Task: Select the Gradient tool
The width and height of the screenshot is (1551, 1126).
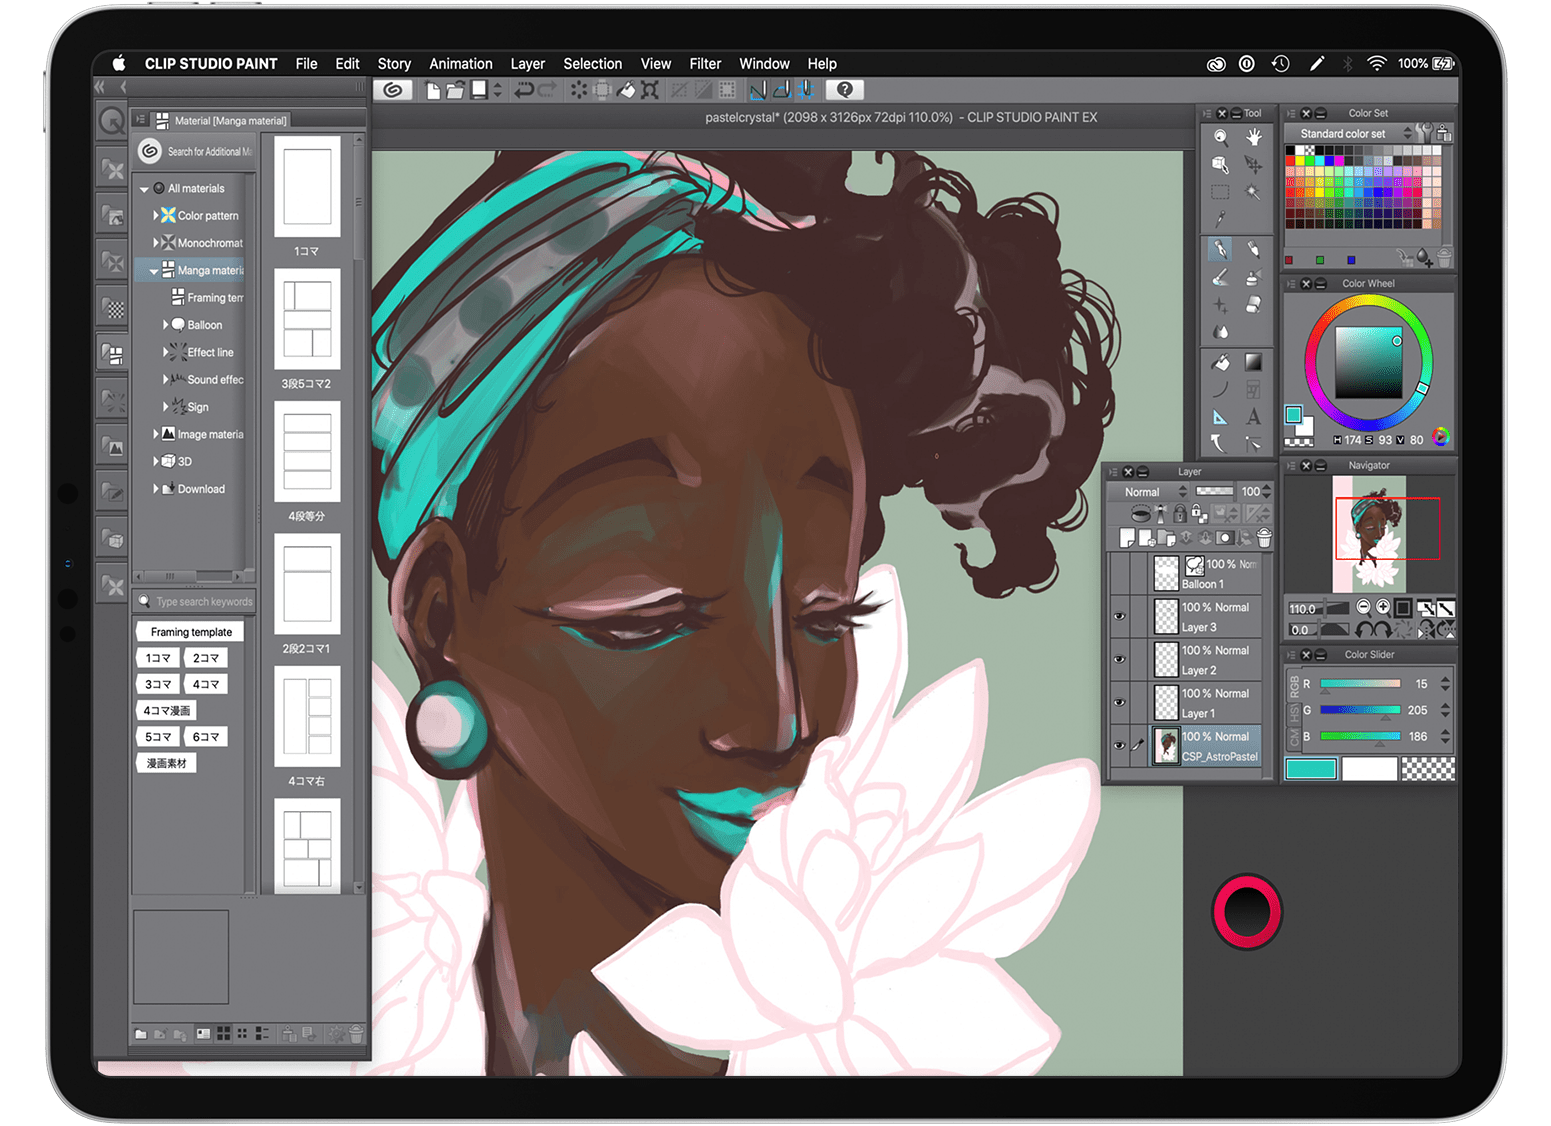Action: pos(1253,362)
